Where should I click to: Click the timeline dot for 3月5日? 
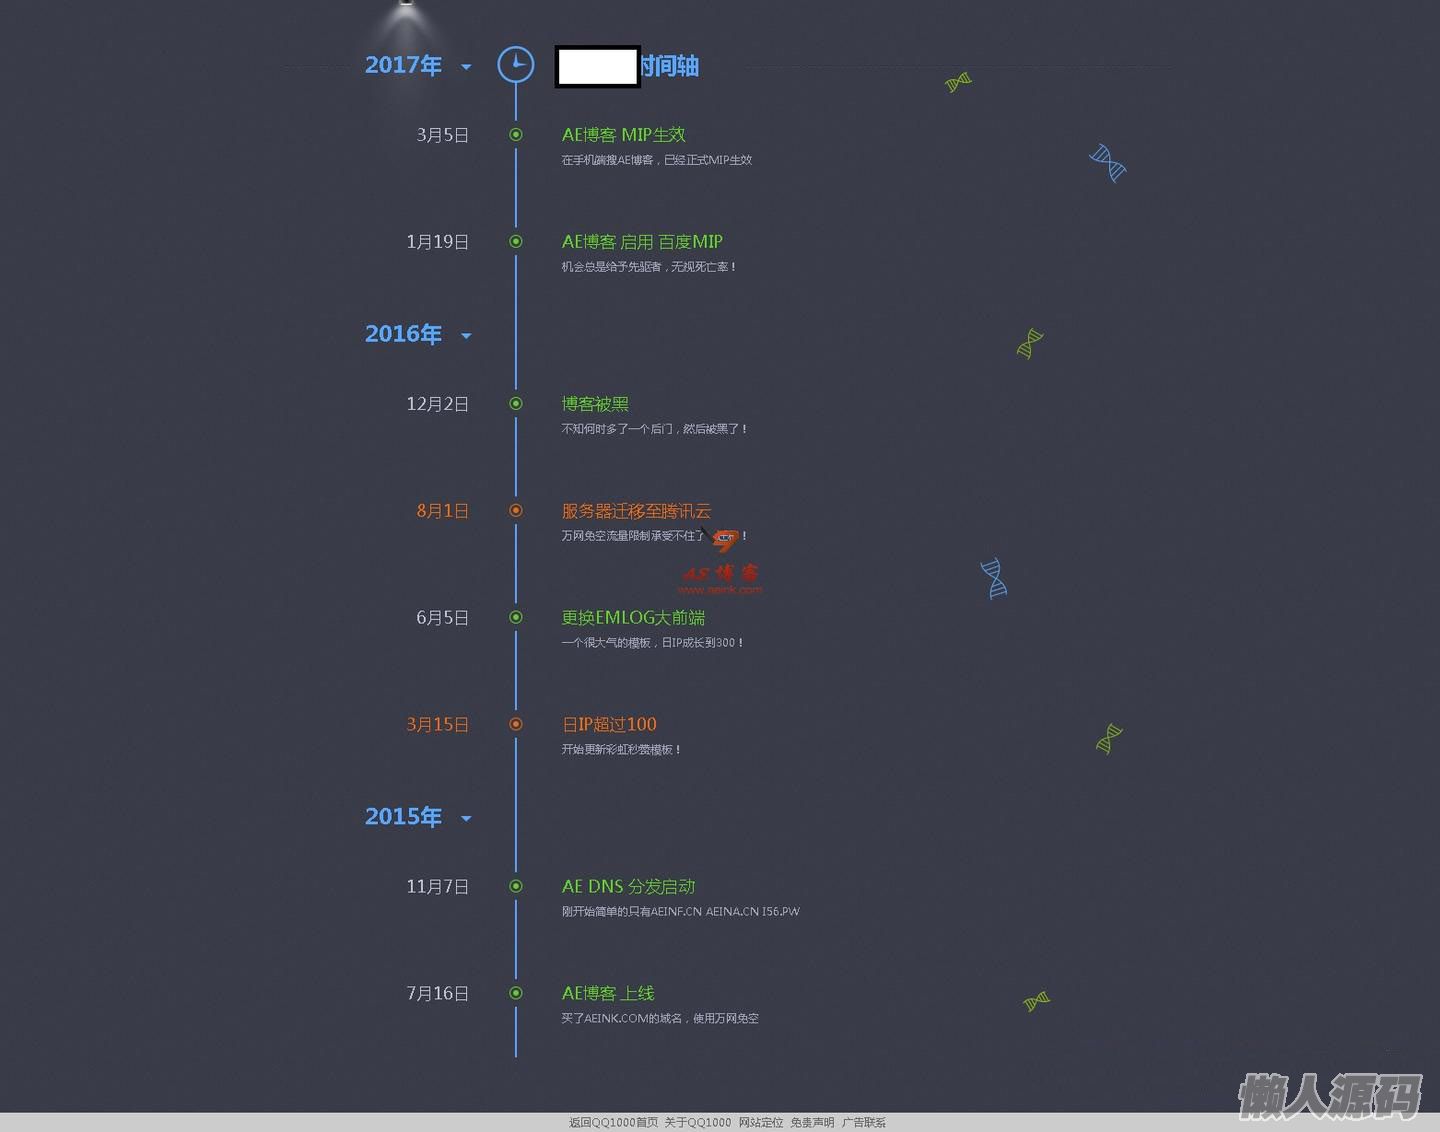516,135
